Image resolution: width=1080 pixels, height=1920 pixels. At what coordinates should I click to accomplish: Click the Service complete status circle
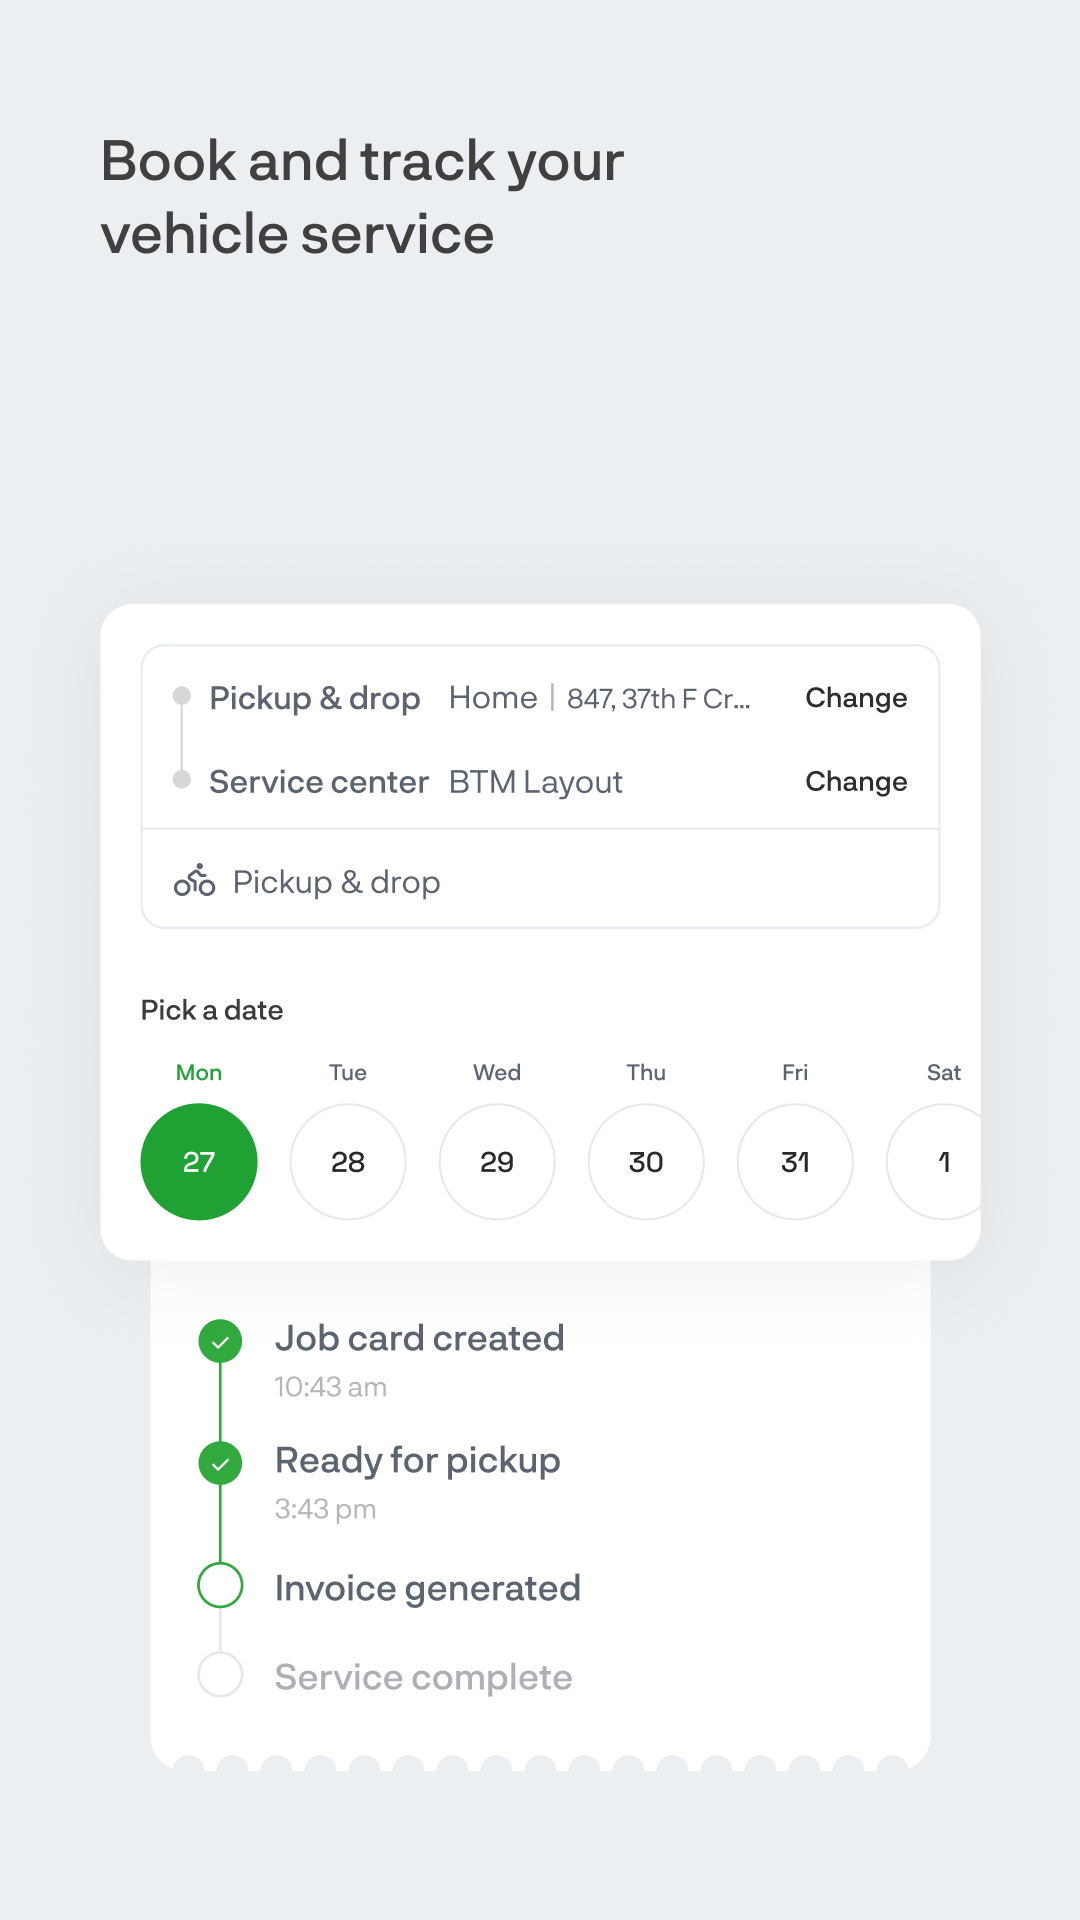point(220,1675)
